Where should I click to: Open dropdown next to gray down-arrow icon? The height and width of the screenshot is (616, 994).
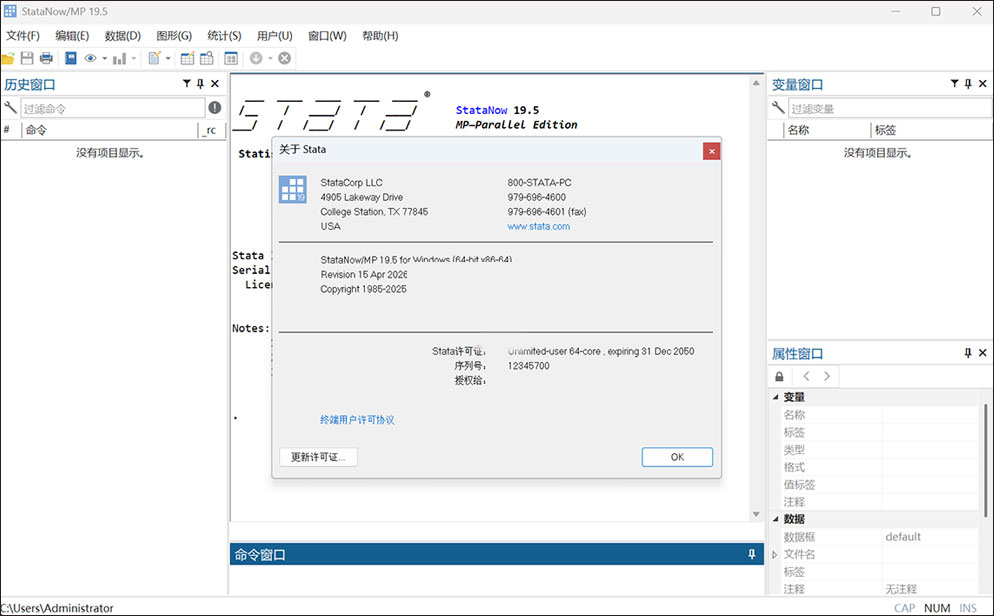[x=270, y=58]
